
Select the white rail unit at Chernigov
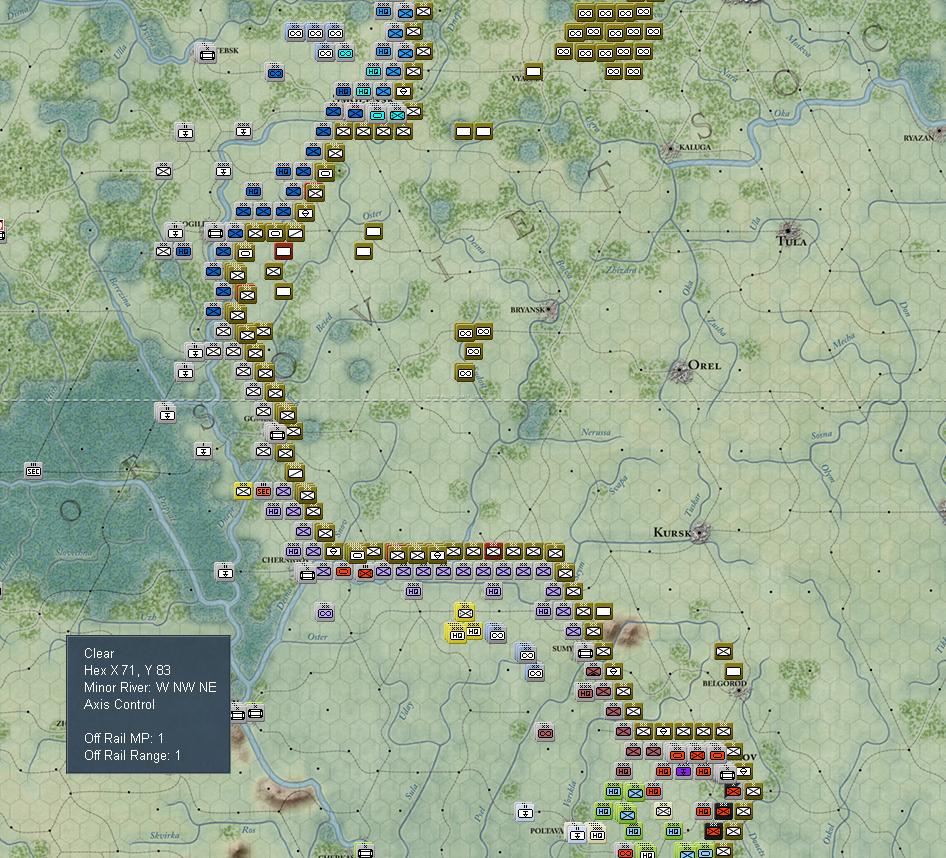(307, 575)
